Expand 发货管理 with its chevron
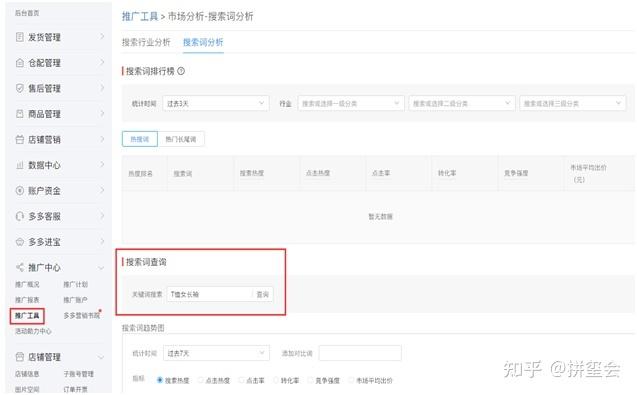637x395 pixels. point(102,36)
